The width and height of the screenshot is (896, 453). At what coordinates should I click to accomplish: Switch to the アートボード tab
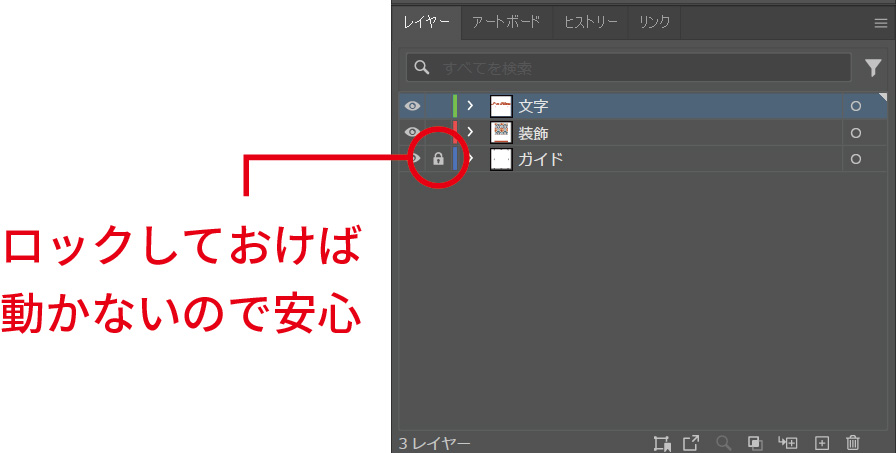pyautogui.click(x=506, y=21)
